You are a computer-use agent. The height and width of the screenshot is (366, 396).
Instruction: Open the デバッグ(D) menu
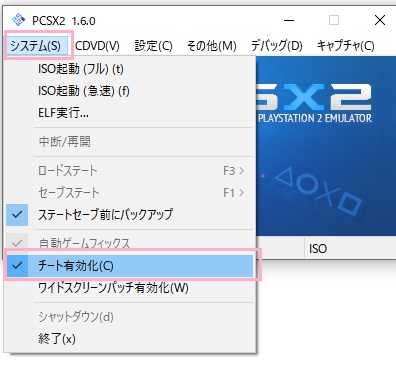pyautogui.click(x=277, y=45)
